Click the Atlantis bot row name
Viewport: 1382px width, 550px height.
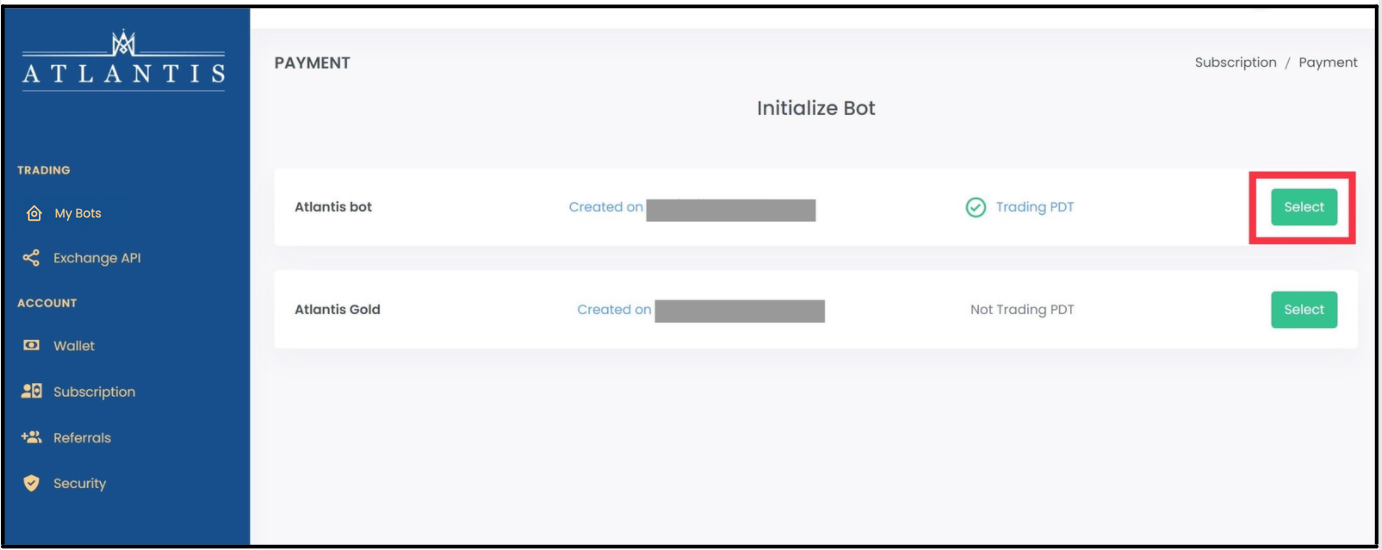click(333, 207)
